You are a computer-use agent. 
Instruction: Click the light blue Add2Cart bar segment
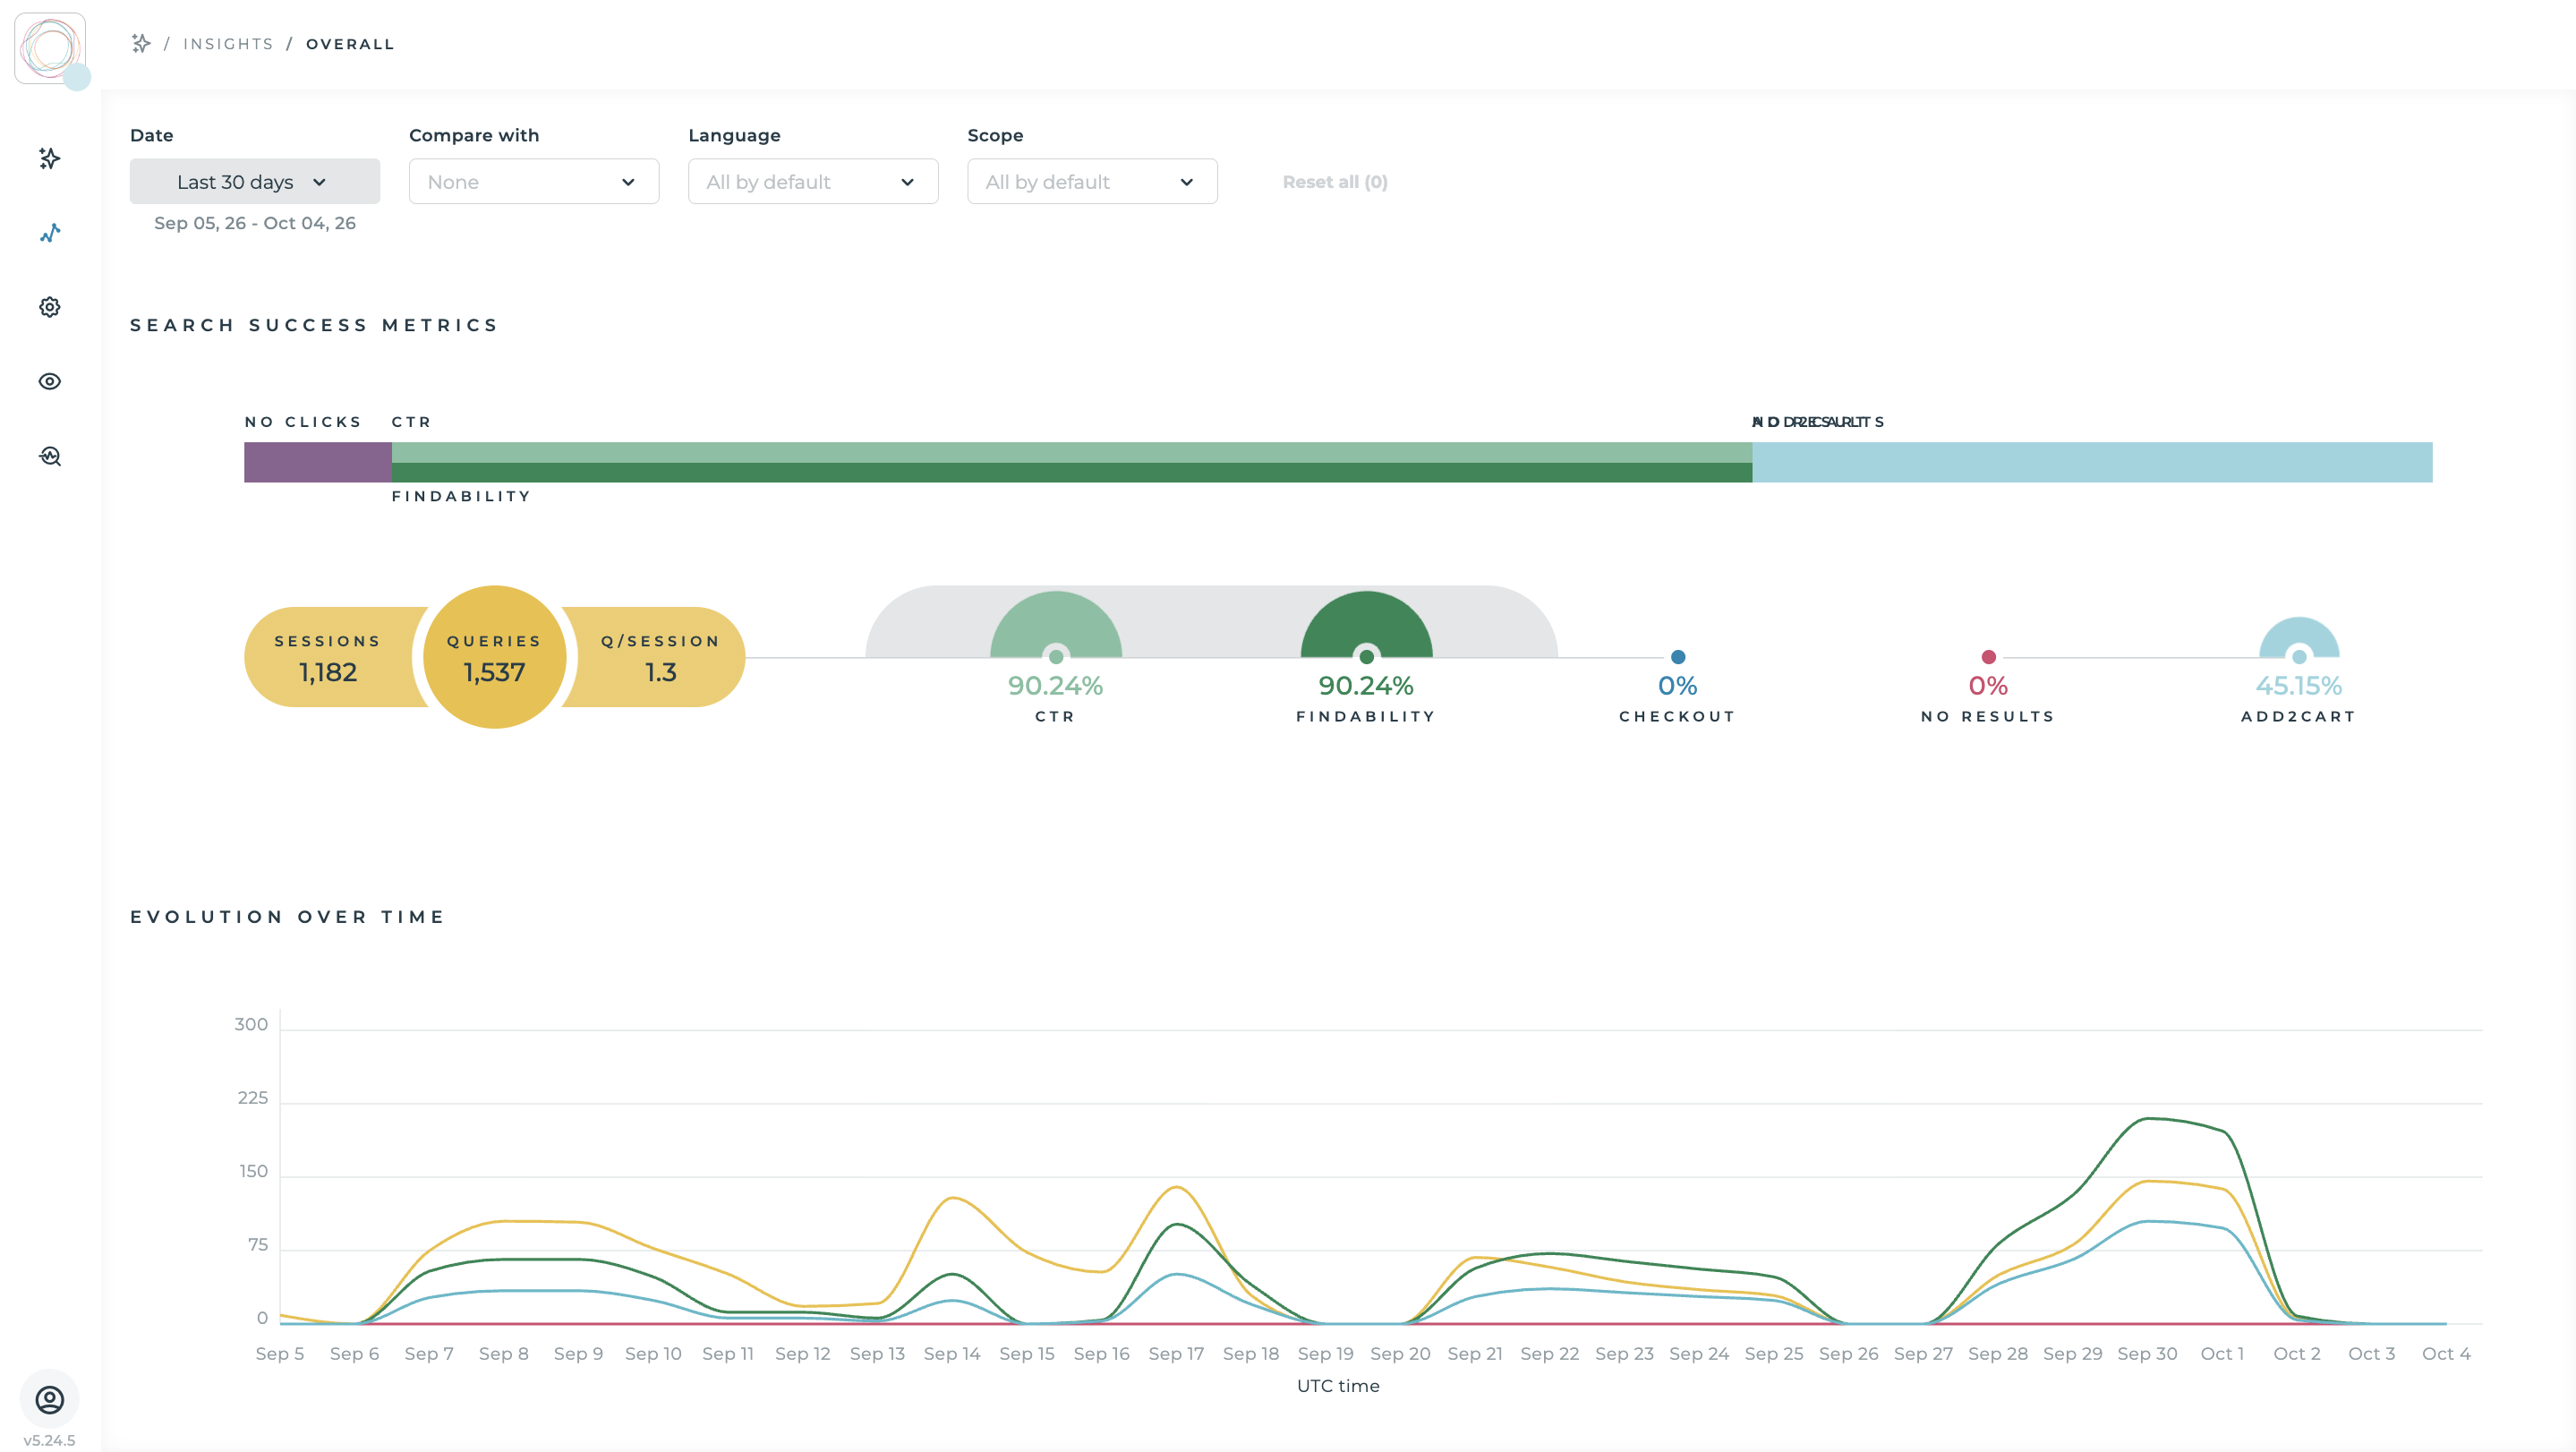point(2092,463)
